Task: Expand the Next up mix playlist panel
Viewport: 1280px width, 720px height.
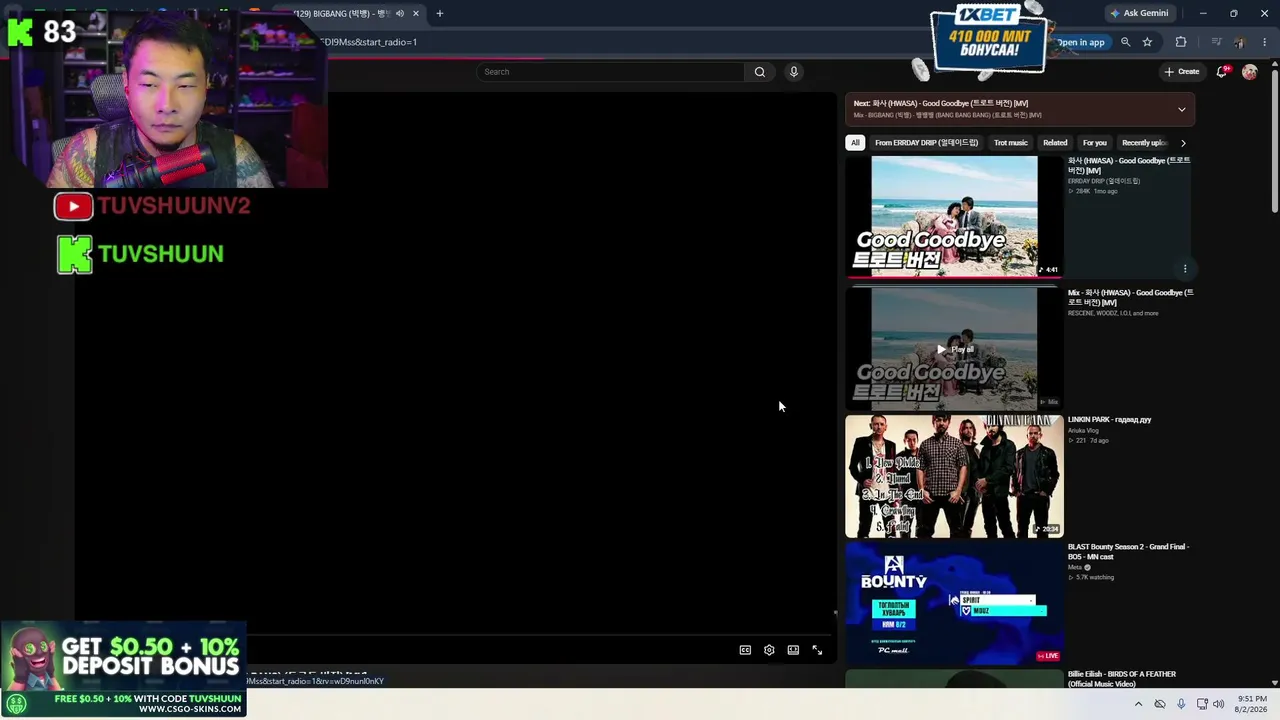Action: click(1182, 110)
